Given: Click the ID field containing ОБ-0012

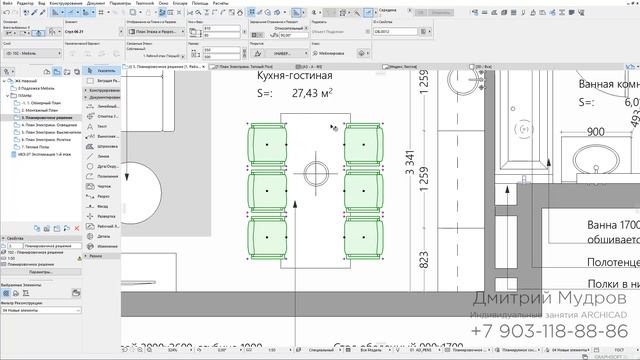Looking at the screenshot, I should (395, 31).
